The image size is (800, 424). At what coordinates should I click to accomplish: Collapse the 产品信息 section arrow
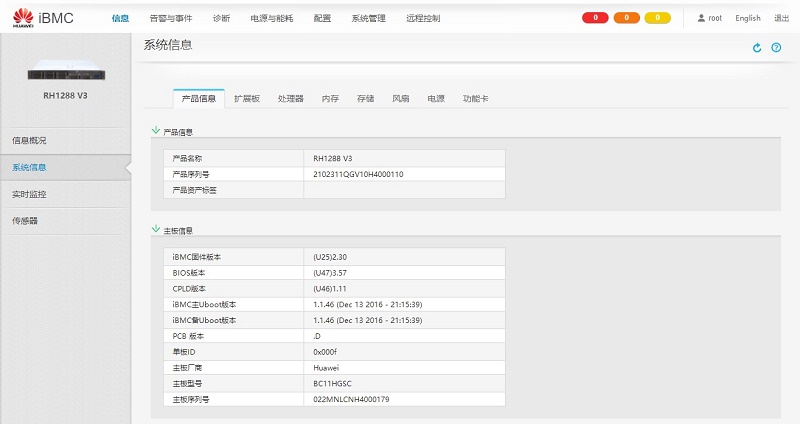(156, 131)
